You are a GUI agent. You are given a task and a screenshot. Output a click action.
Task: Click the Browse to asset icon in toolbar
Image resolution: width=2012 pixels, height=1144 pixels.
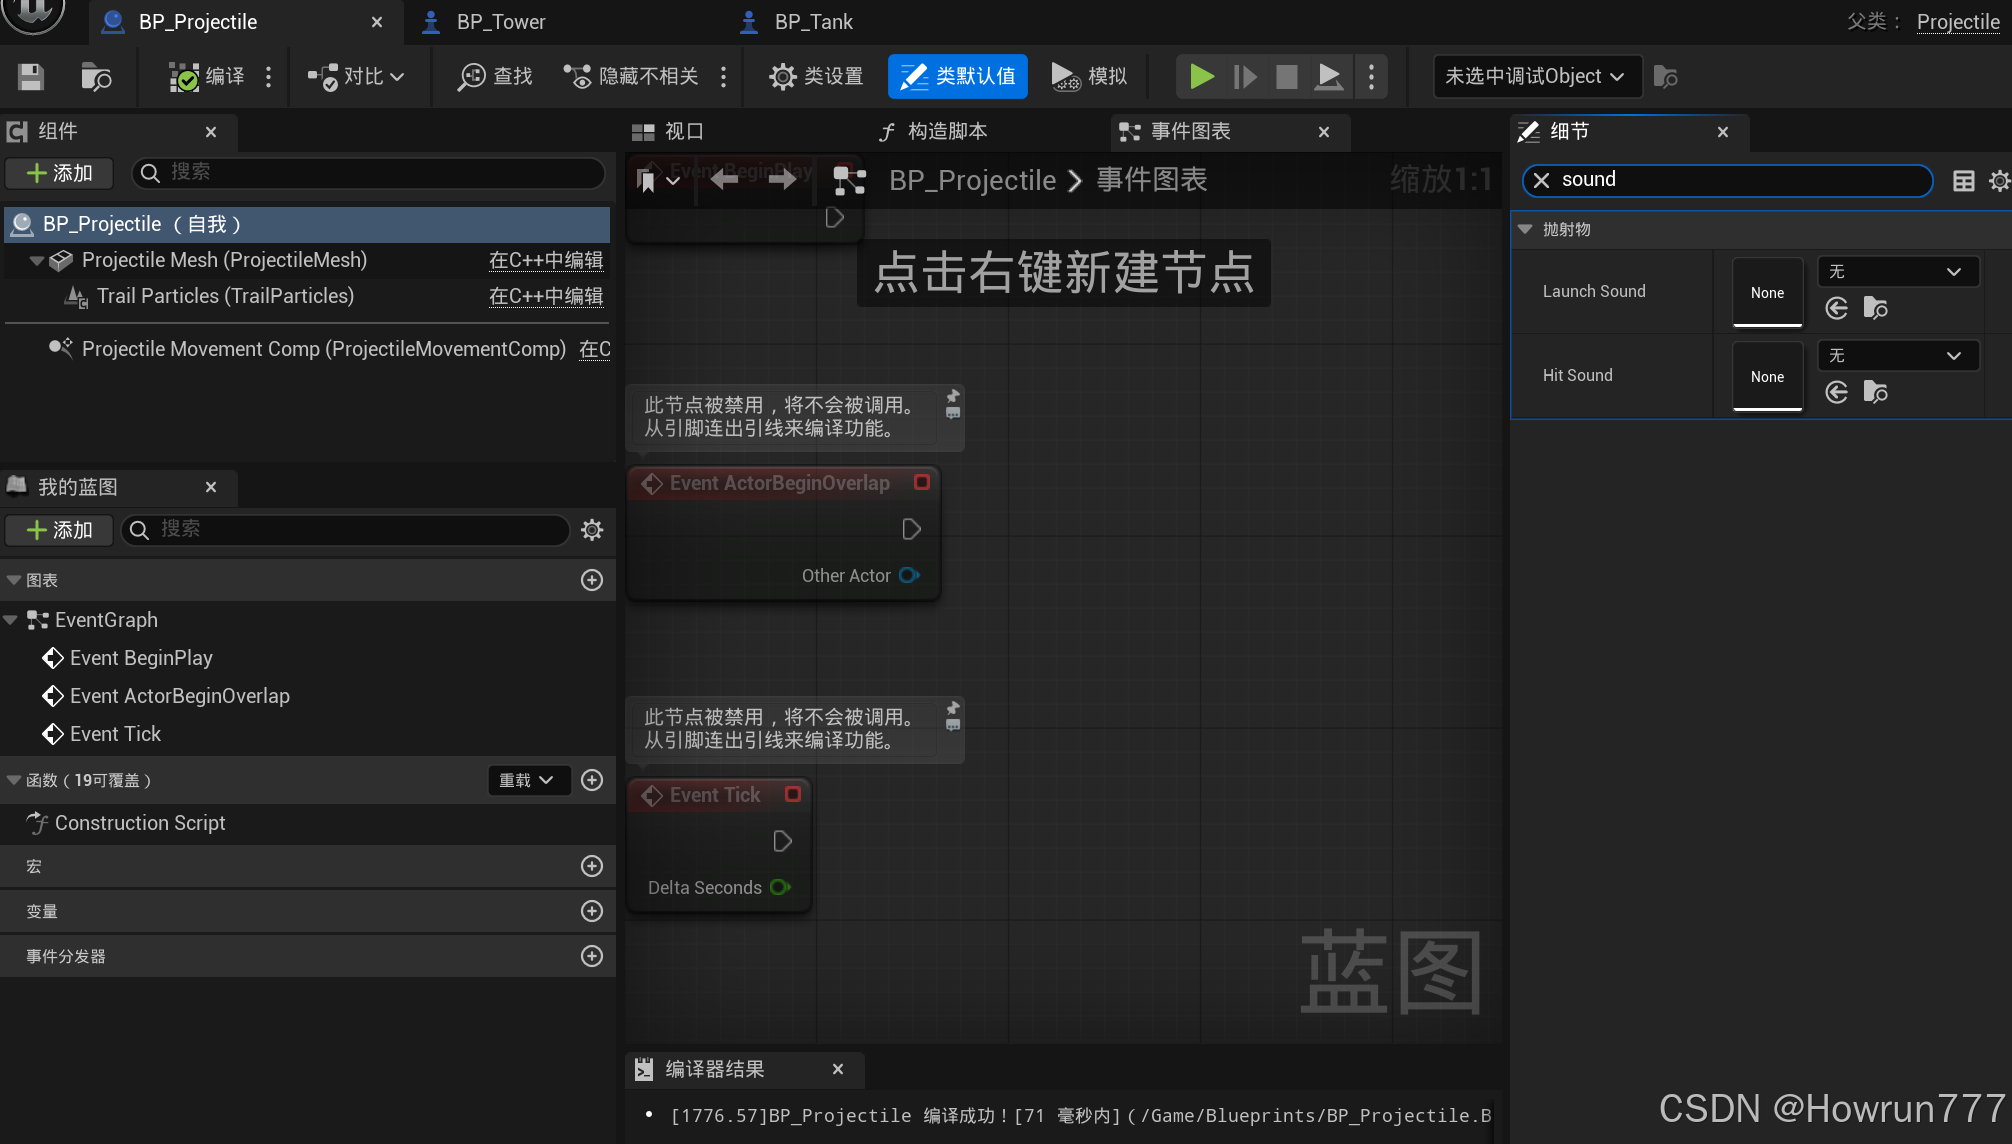96,77
